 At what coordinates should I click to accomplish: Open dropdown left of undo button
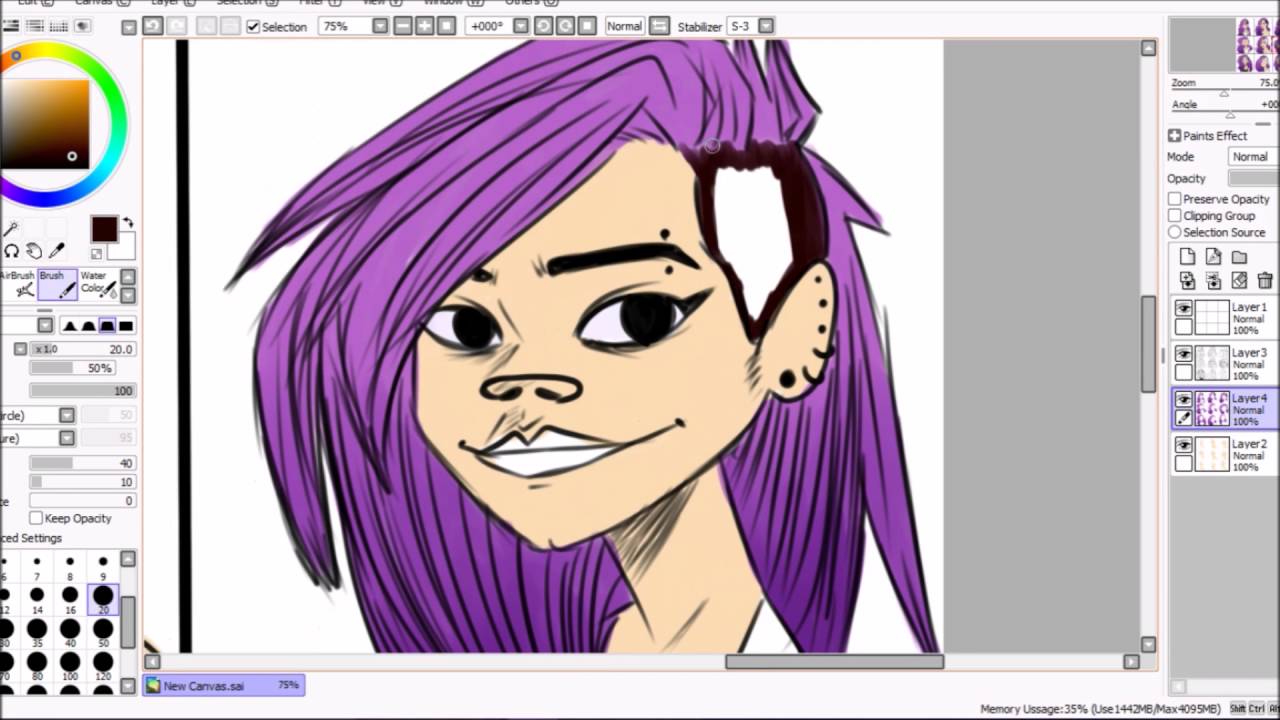click(x=129, y=27)
